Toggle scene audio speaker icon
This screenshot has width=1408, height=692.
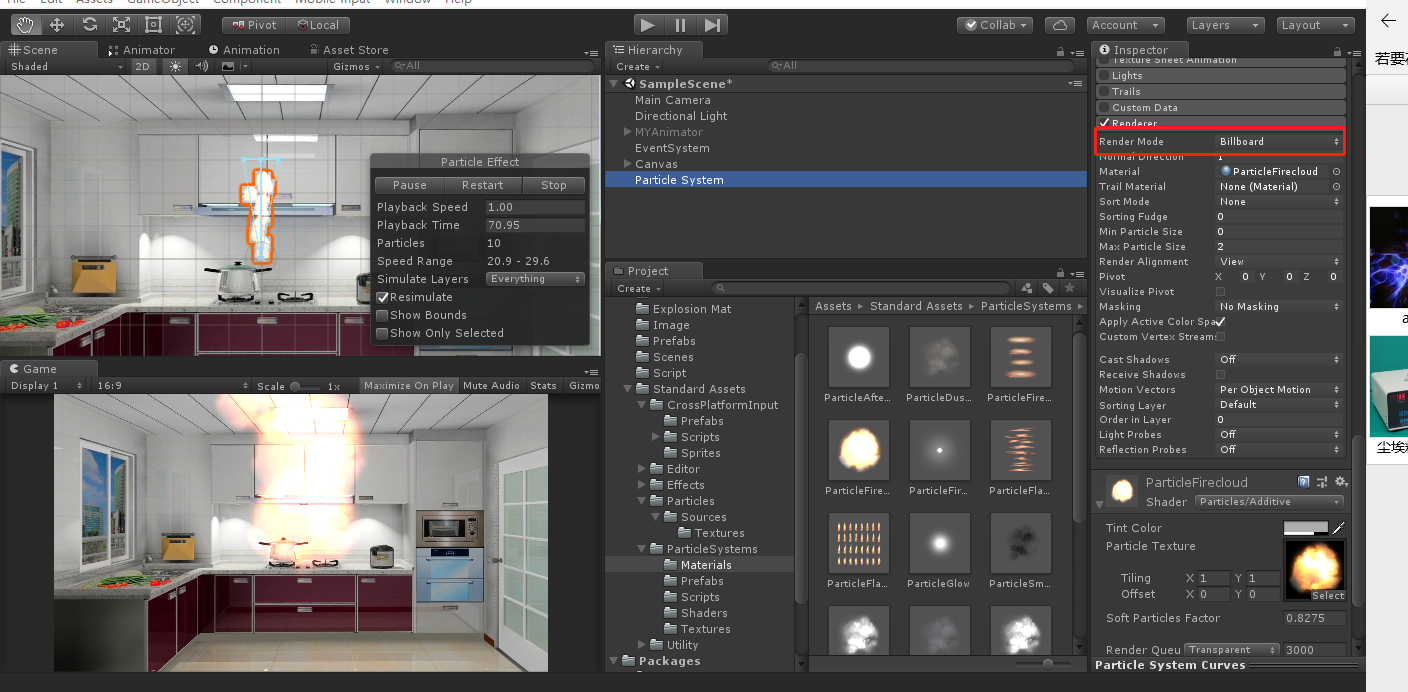pos(202,66)
